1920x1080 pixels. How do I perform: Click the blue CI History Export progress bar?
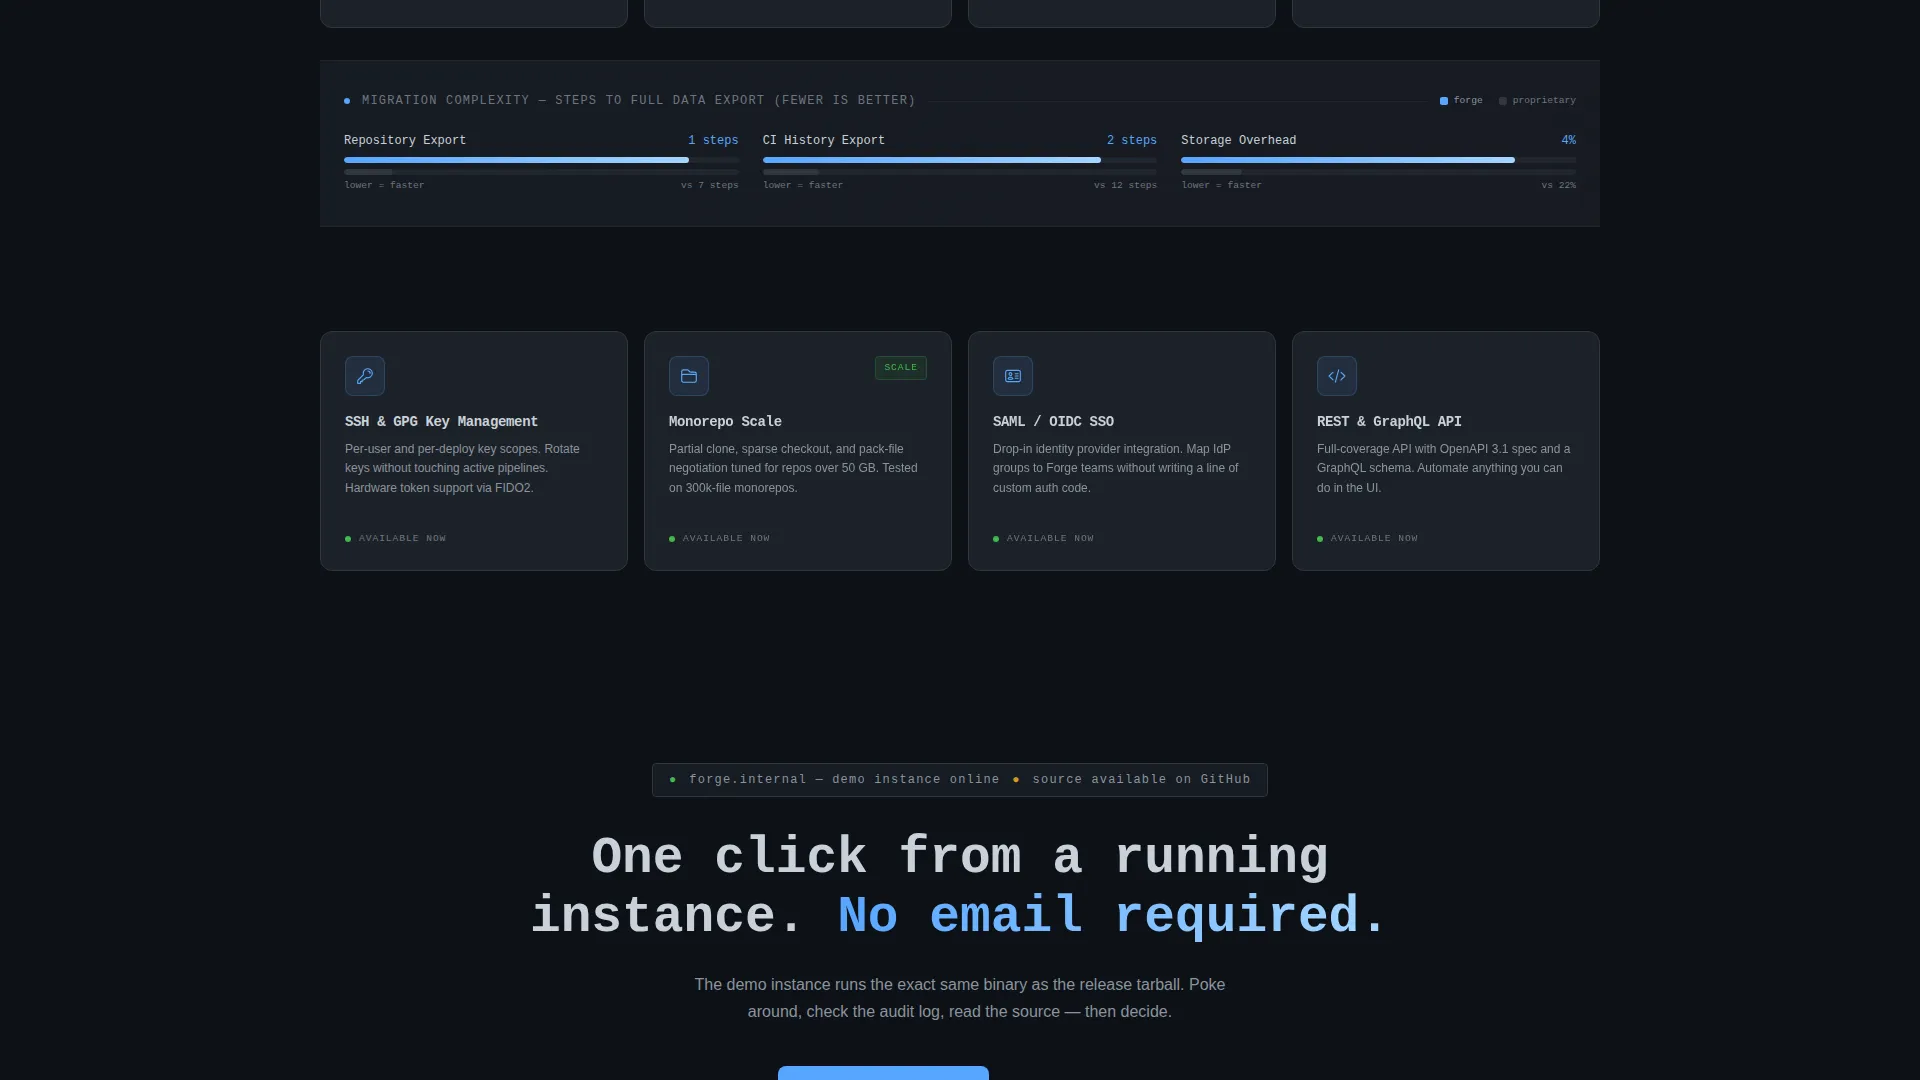pos(932,160)
